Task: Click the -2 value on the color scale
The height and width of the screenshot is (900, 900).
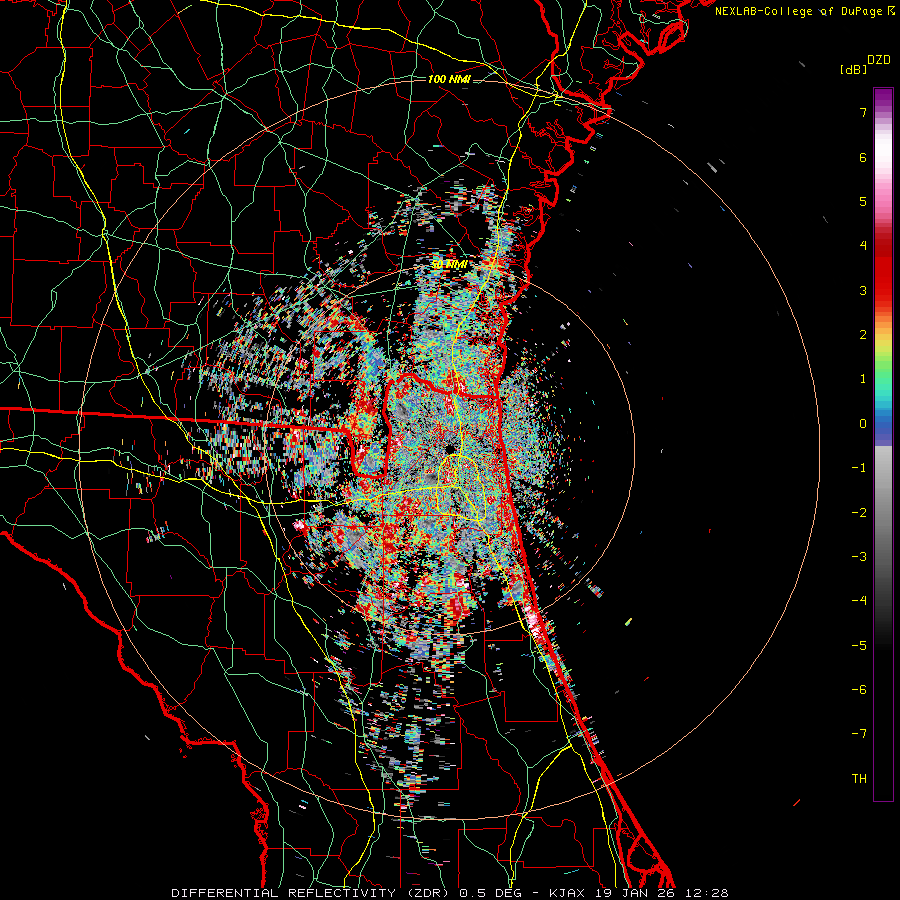Action: point(859,513)
